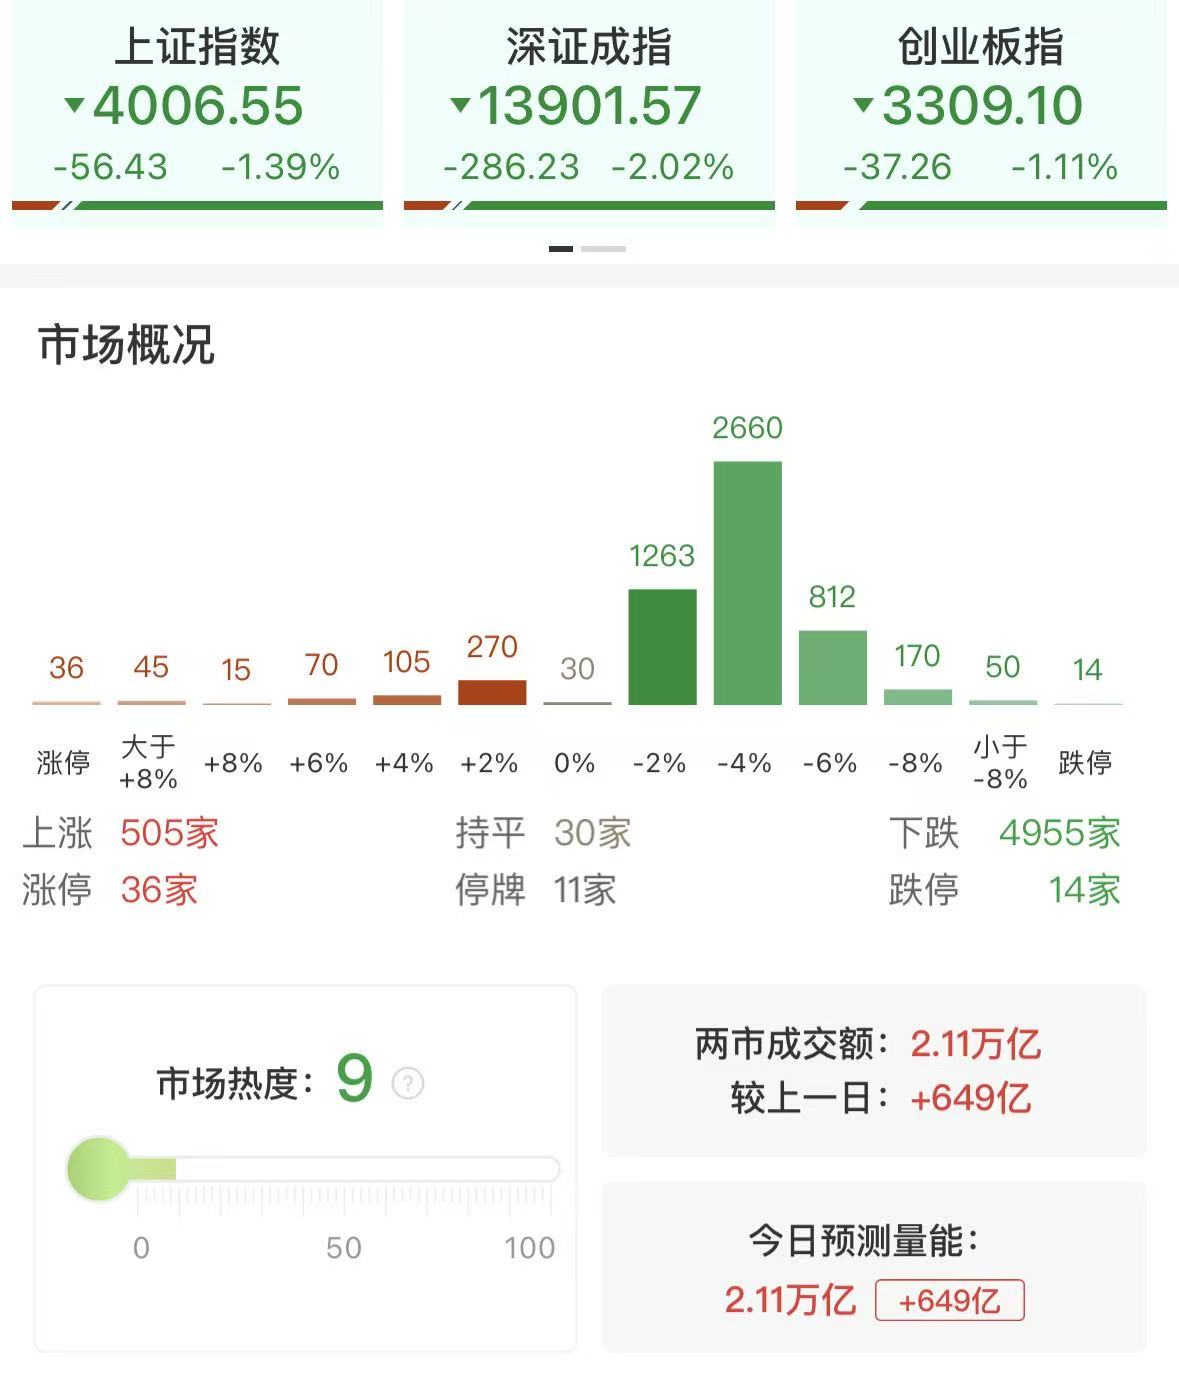The height and width of the screenshot is (1373, 1179).
Task: Tap the -6% bar showing 812 stocks
Action: tap(832, 667)
